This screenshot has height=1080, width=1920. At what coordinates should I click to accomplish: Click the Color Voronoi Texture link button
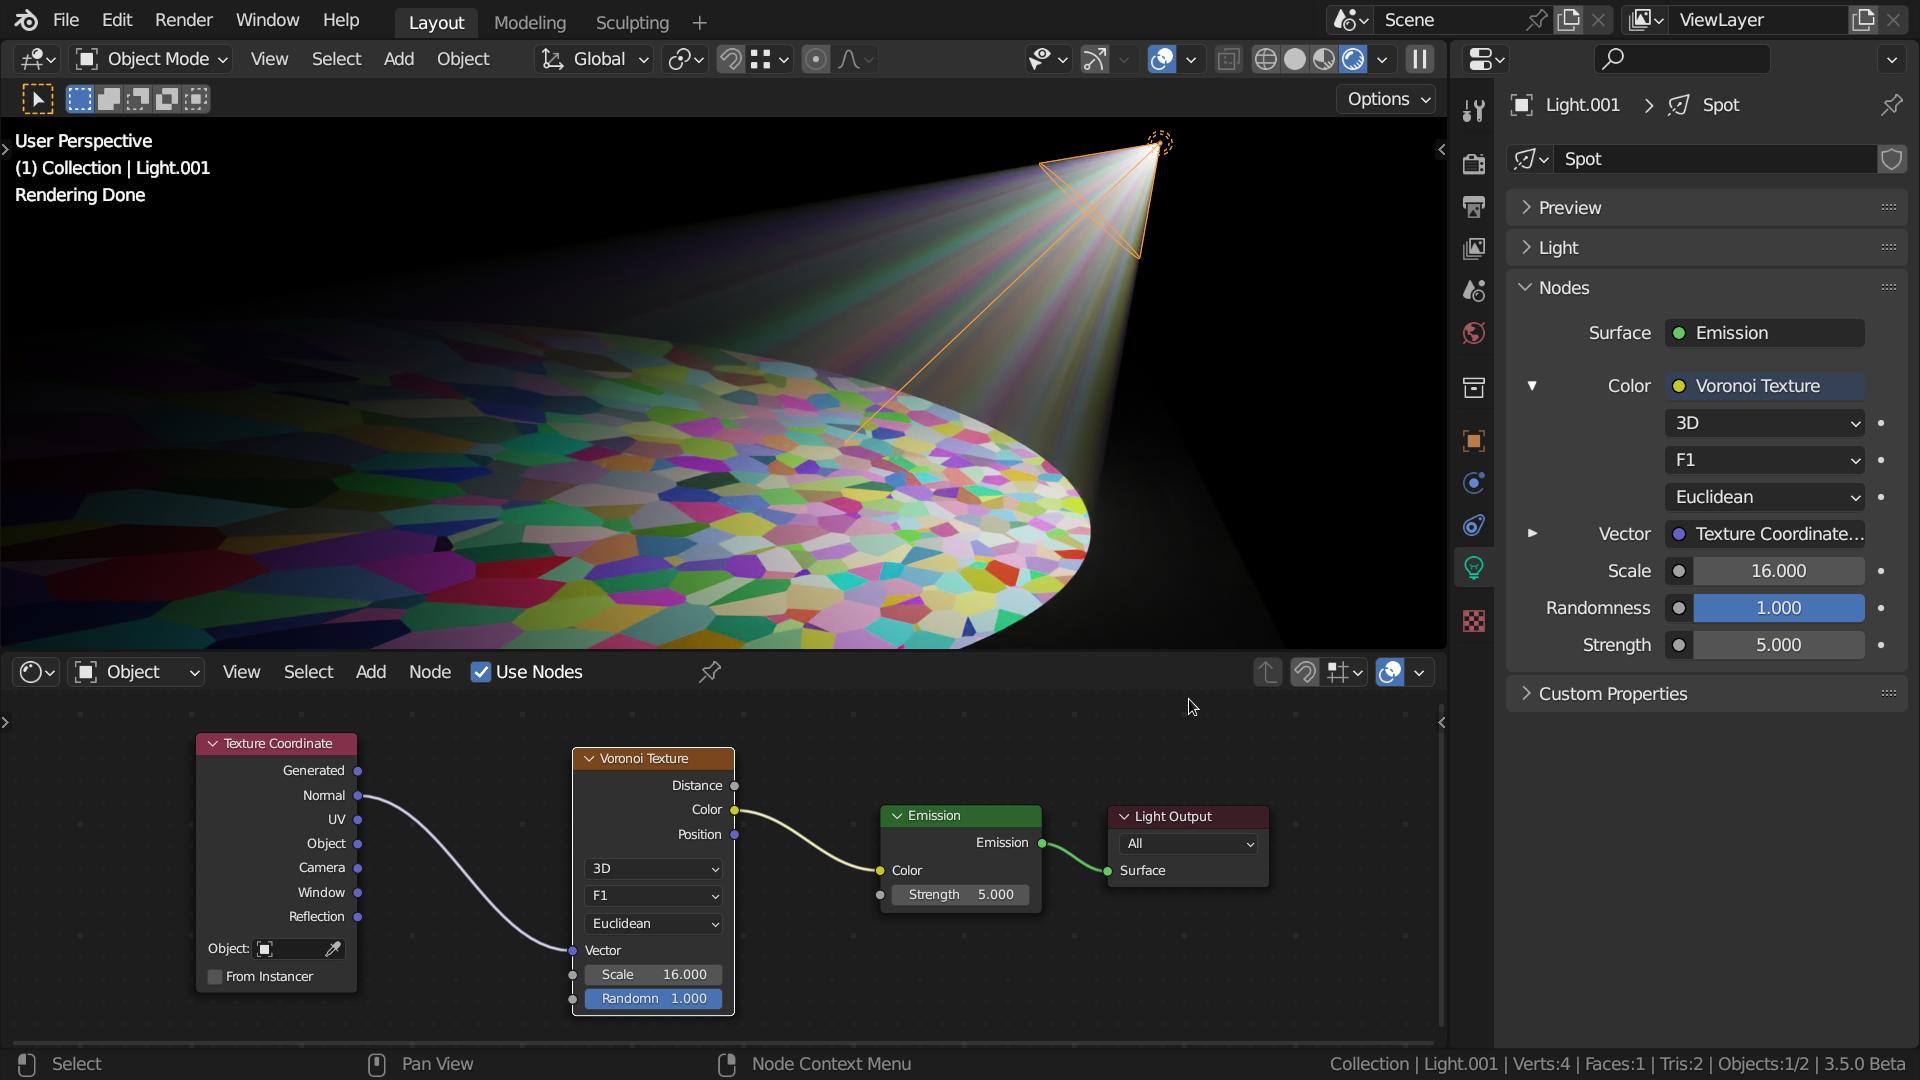click(1764, 386)
